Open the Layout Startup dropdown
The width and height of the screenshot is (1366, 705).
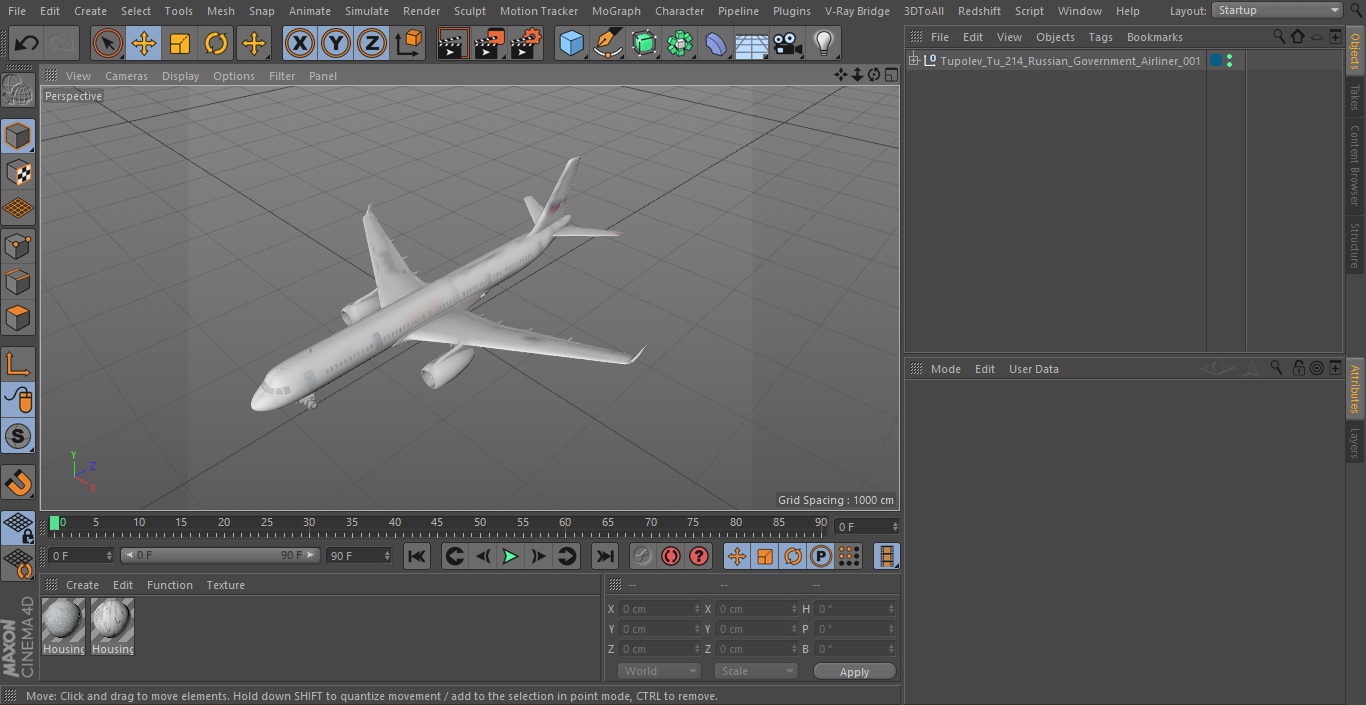click(1277, 10)
